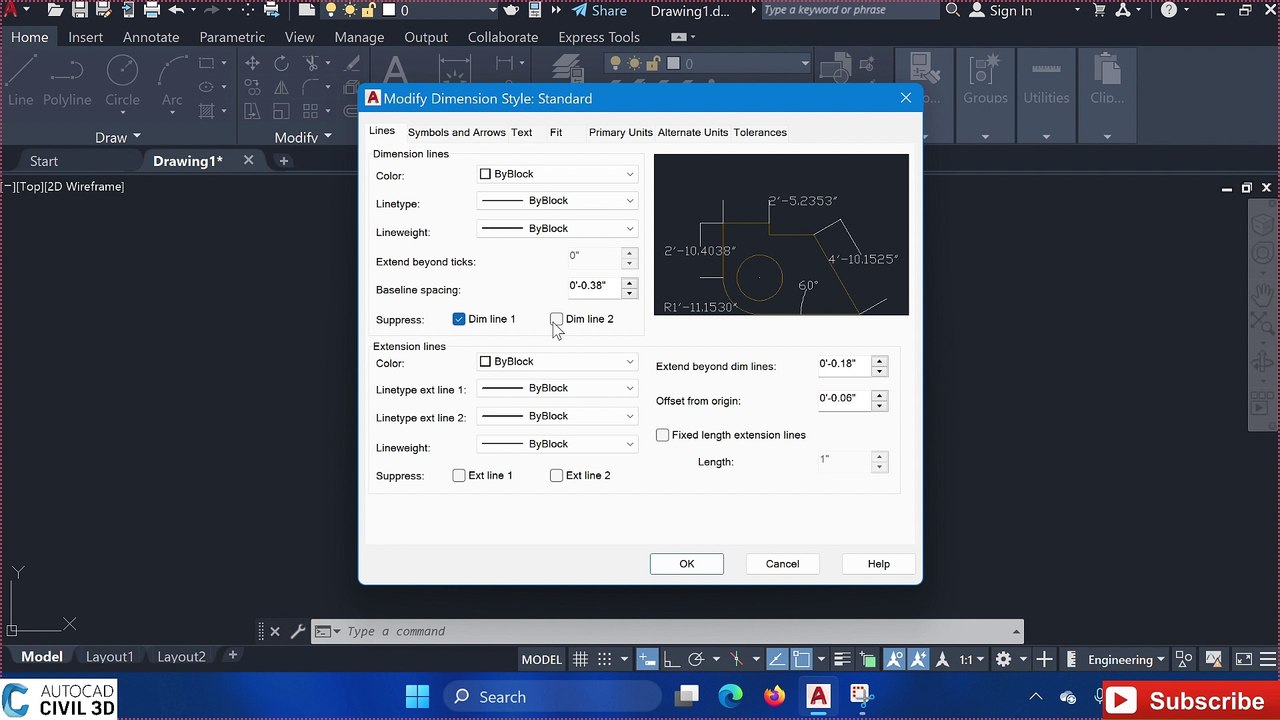Open the Customize gear icon in status bar

(1003, 659)
